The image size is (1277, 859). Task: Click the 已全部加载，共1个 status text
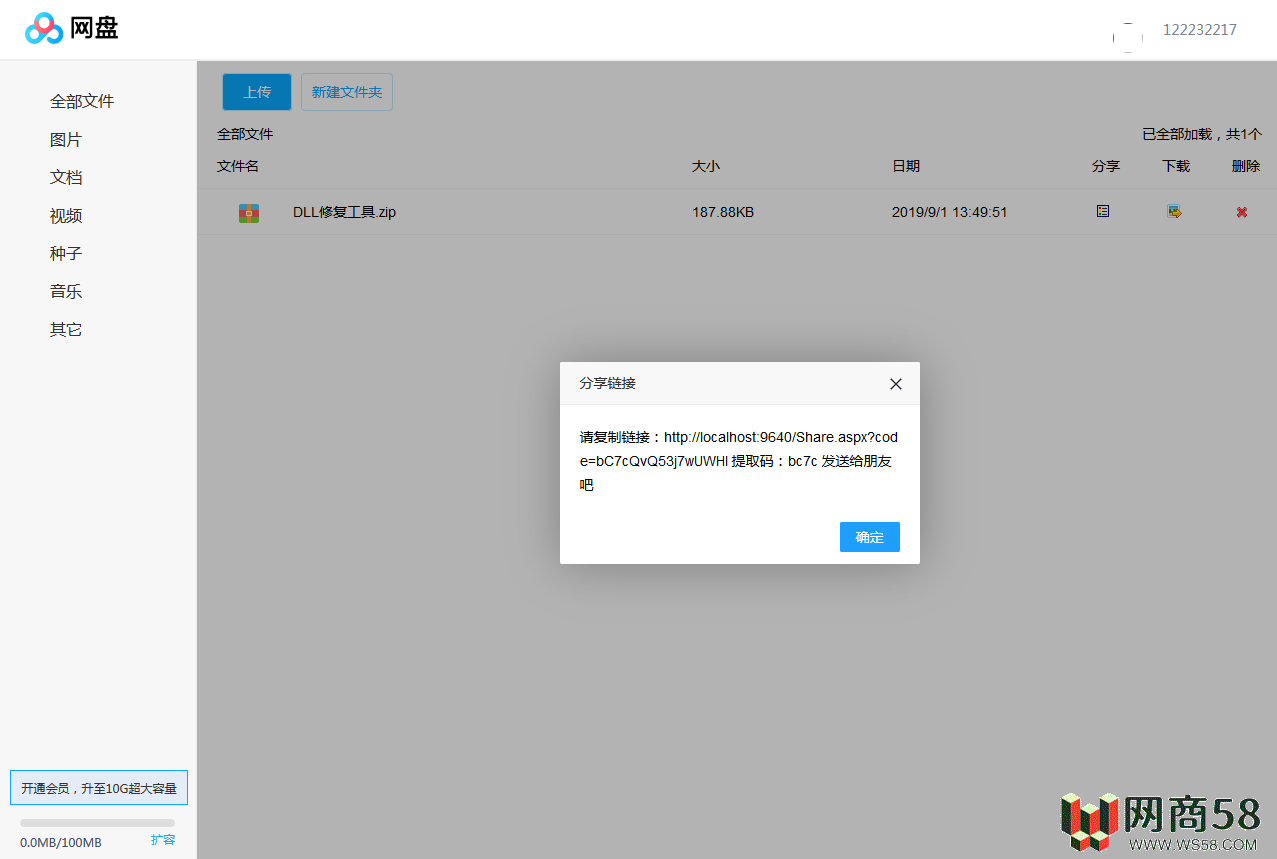1202,134
